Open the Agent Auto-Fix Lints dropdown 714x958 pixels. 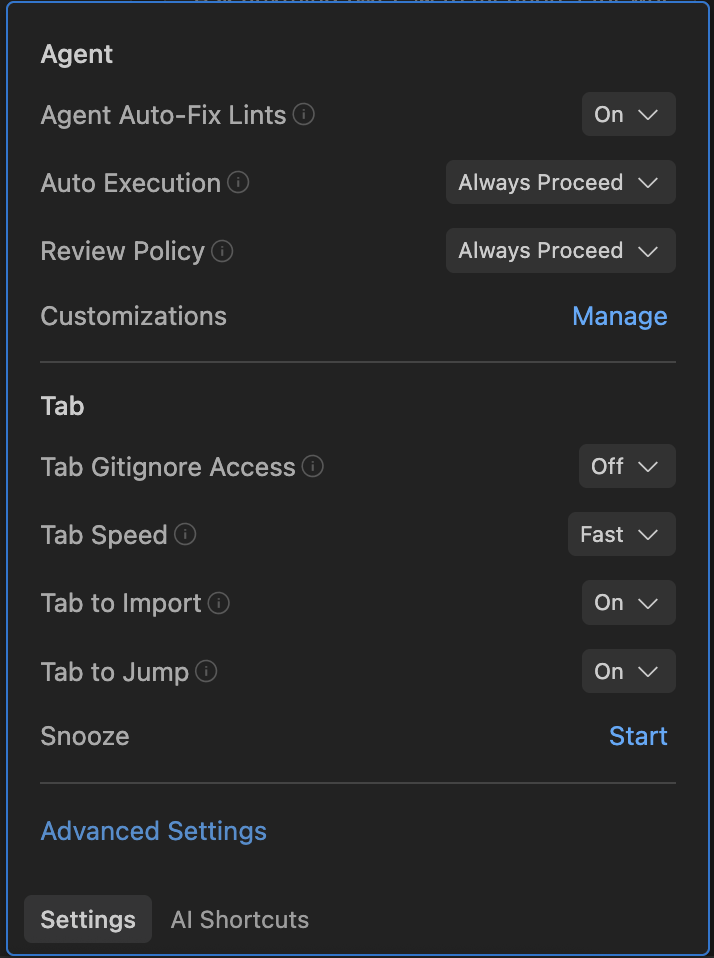pyautogui.click(x=628, y=114)
